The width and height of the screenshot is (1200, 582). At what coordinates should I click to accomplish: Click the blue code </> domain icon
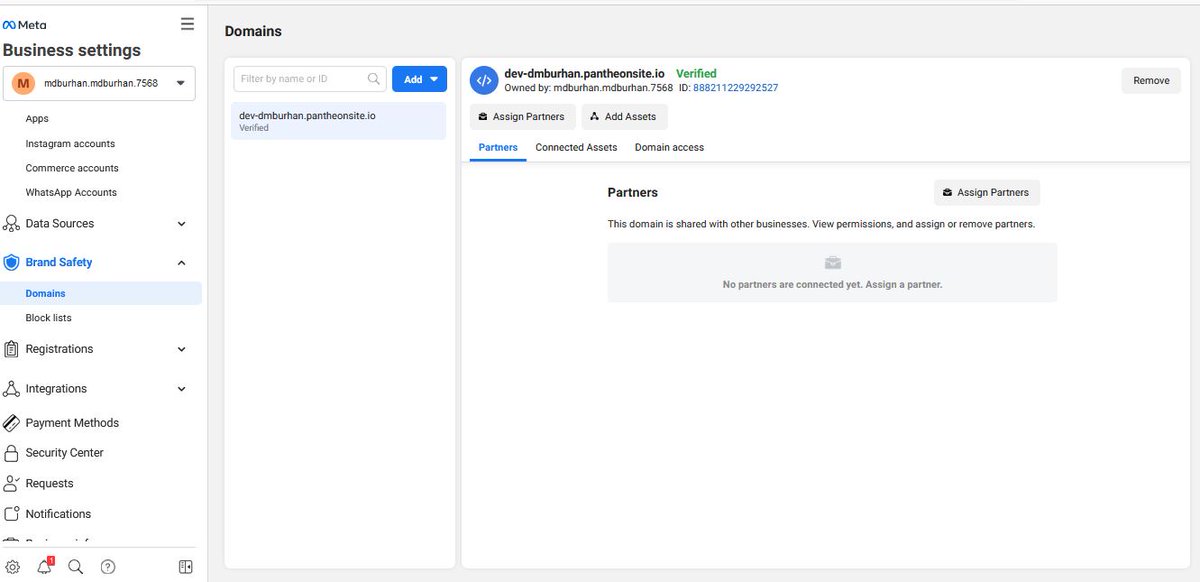(x=484, y=80)
